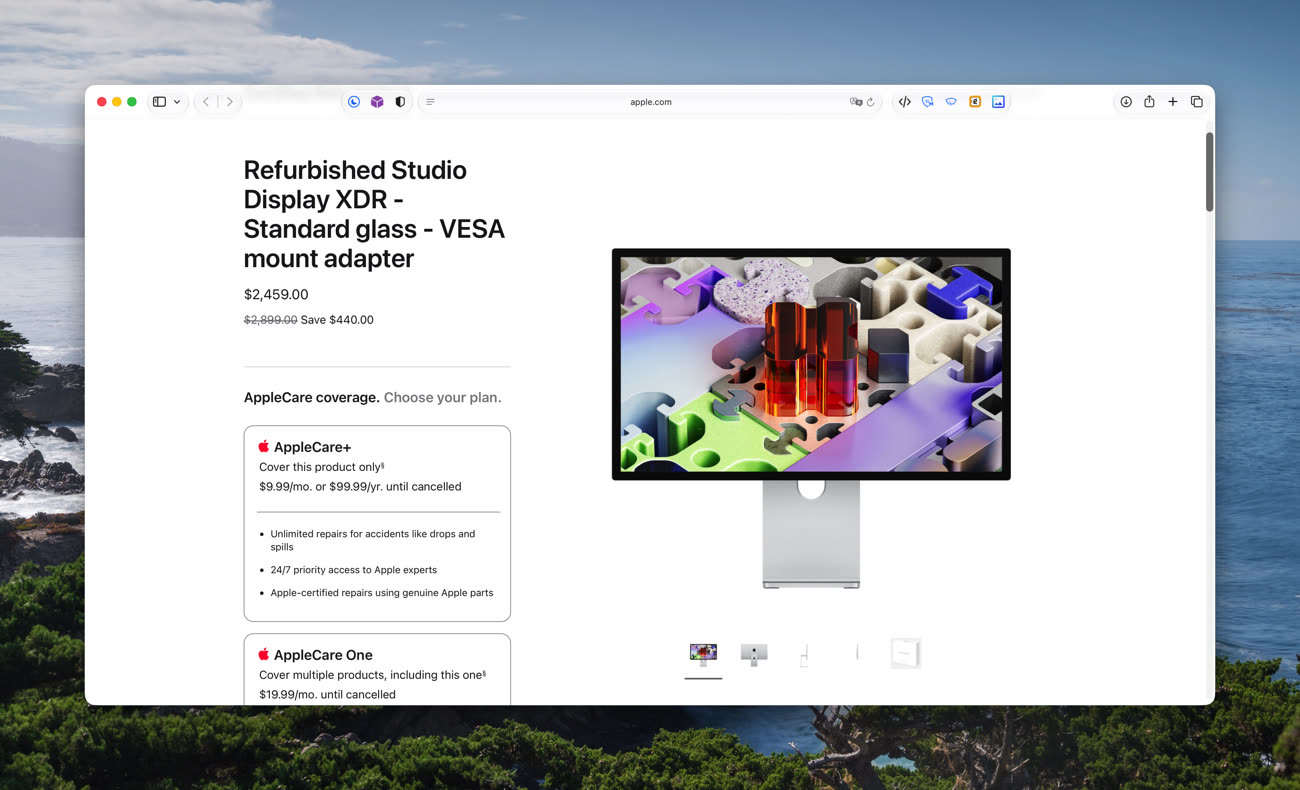Open the page menu in the address bar
This screenshot has width=1300, height=790.
pyautogui.click(x=430, y=102)
